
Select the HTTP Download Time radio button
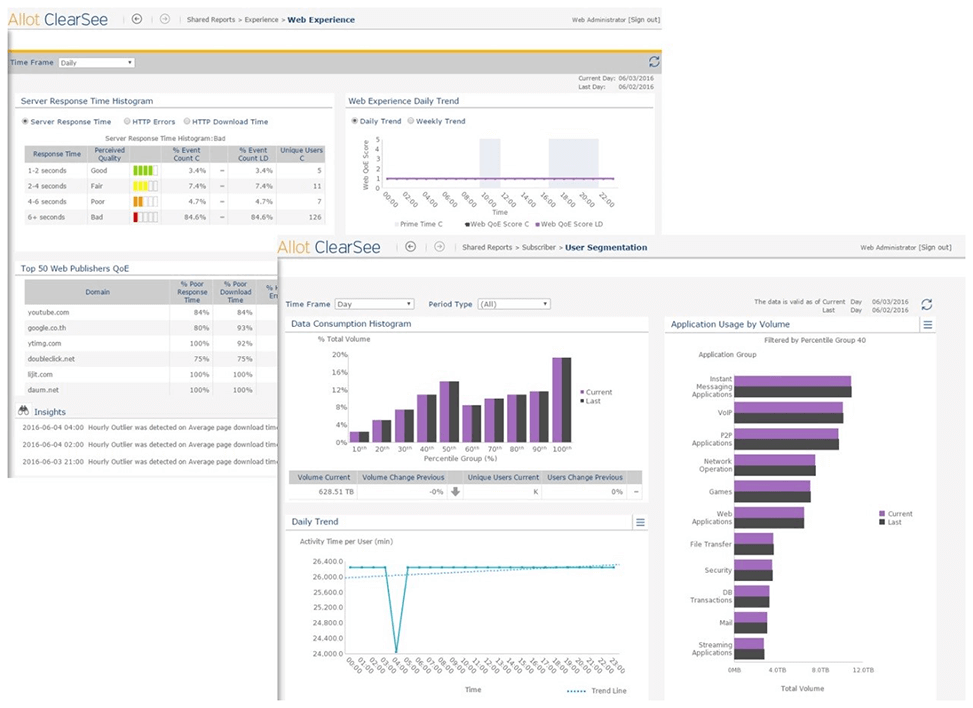[185, 122]
